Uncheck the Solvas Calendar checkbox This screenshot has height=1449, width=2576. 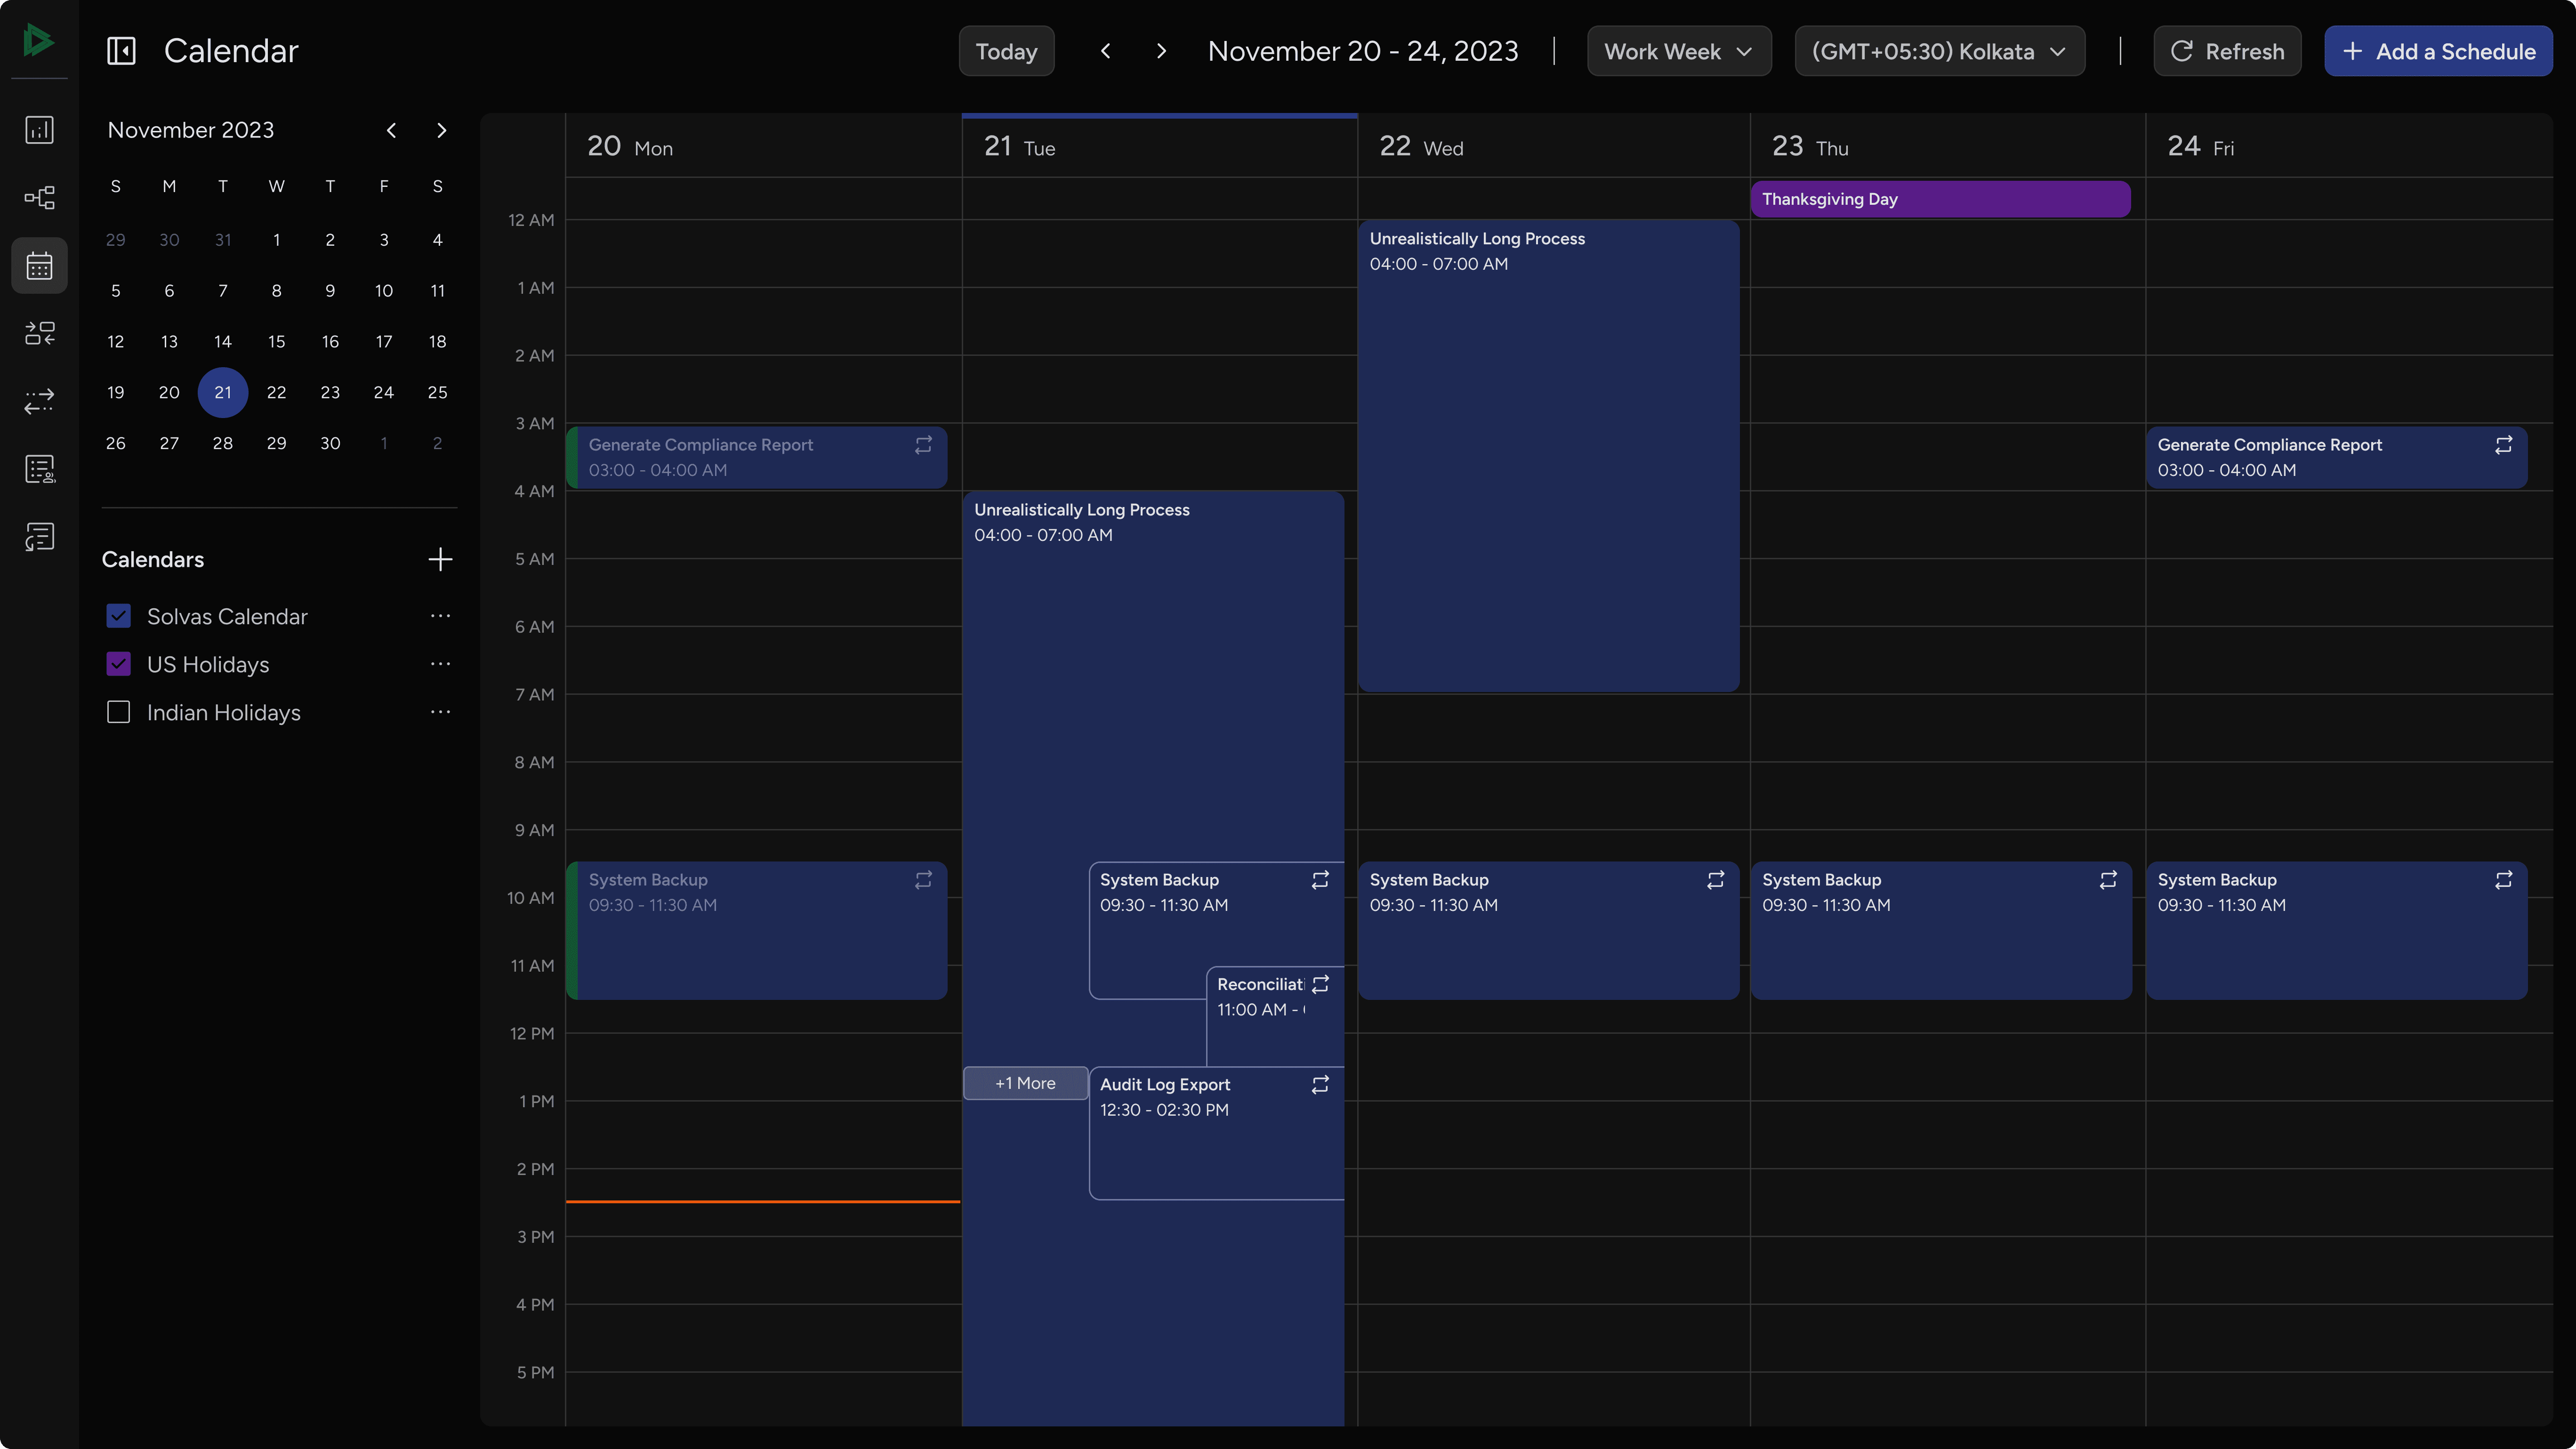(118, 616)
